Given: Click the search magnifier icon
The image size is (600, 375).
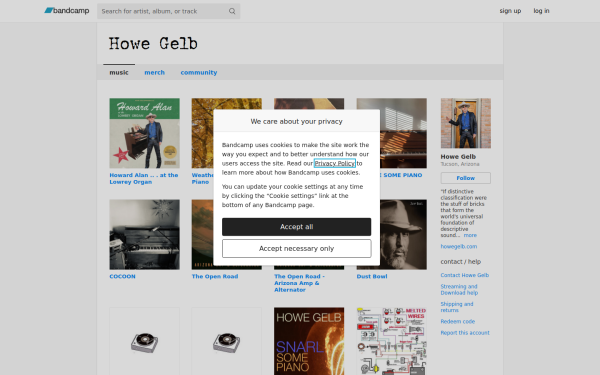Looking at the screenshot, I should tap(232, 11).
